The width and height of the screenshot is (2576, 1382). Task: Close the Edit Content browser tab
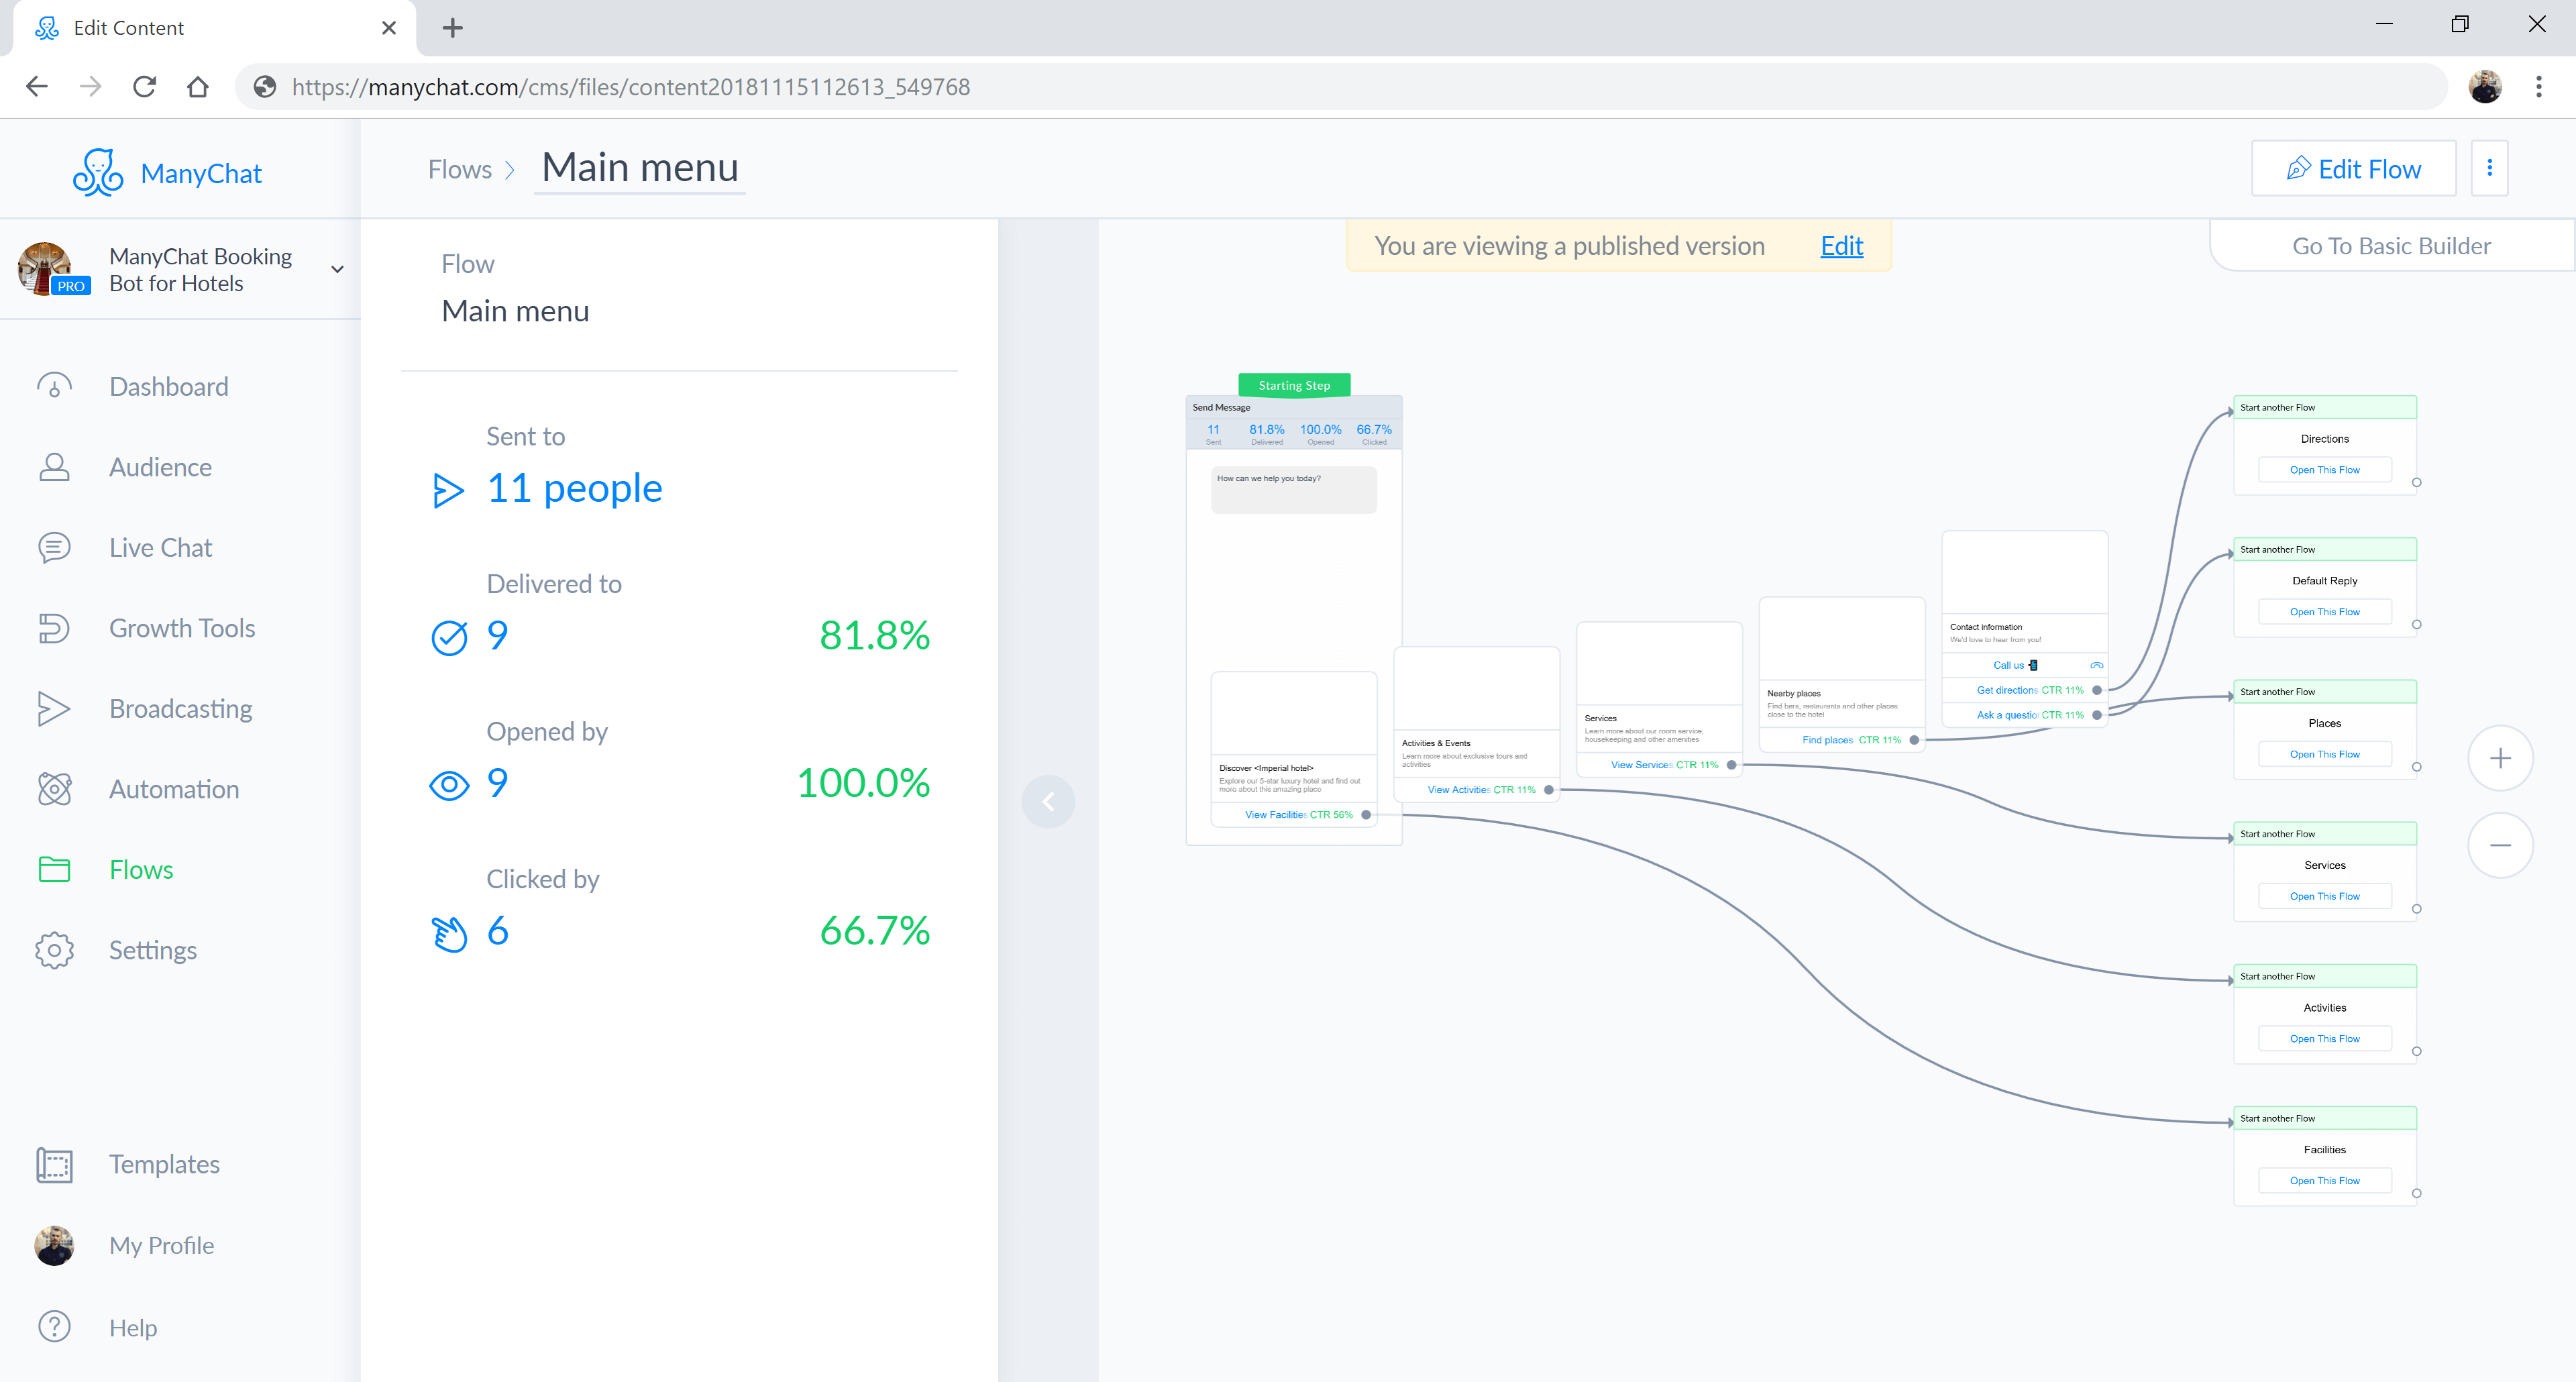click(x=389, y=28)
